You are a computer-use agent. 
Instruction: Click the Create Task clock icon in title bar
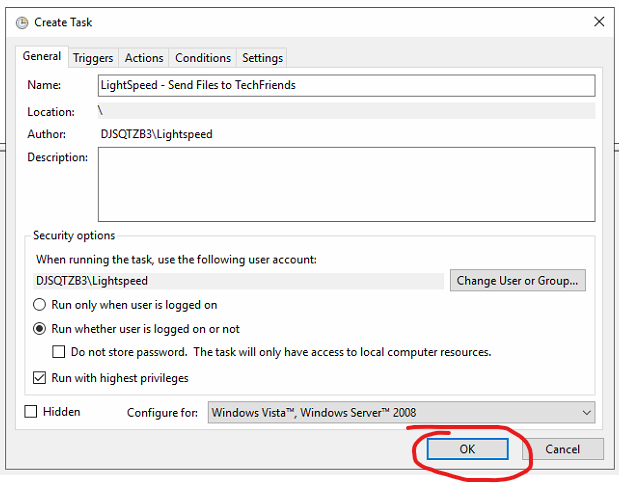22,23
